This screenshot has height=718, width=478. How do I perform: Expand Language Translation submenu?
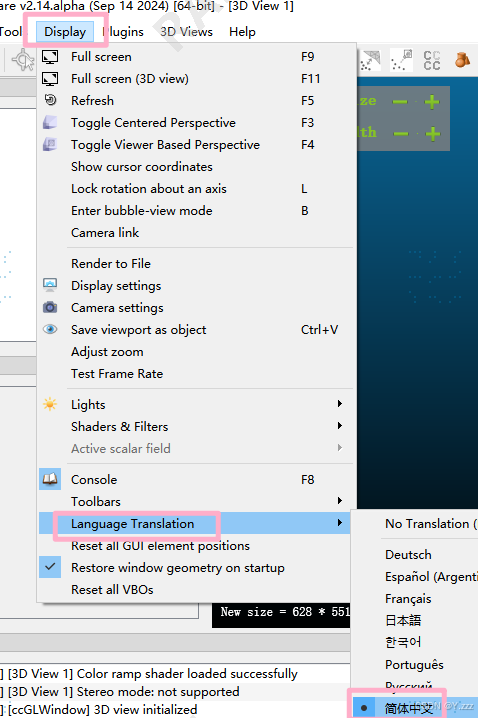click(x=196, y=523)
